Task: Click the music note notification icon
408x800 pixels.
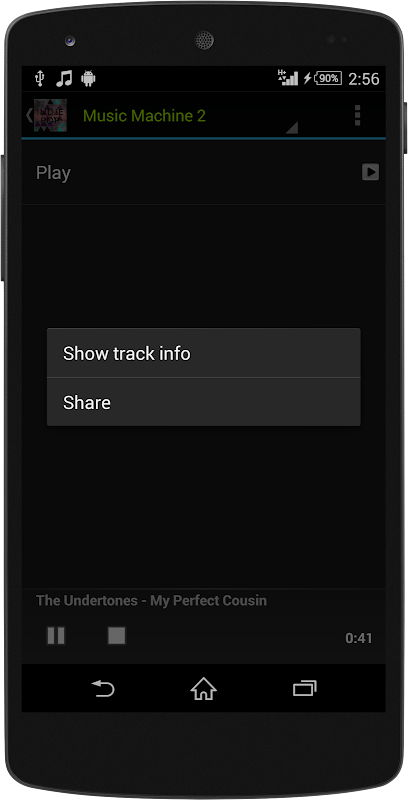Action: 64,78
